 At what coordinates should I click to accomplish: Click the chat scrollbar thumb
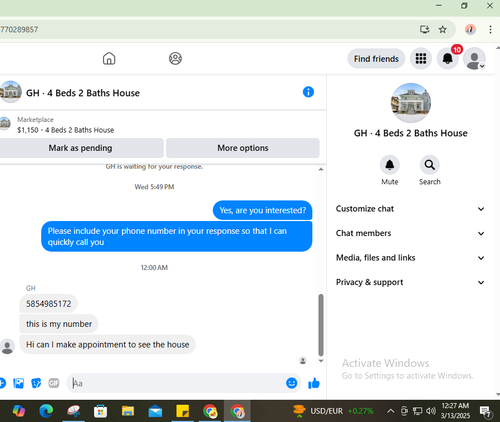321,325
